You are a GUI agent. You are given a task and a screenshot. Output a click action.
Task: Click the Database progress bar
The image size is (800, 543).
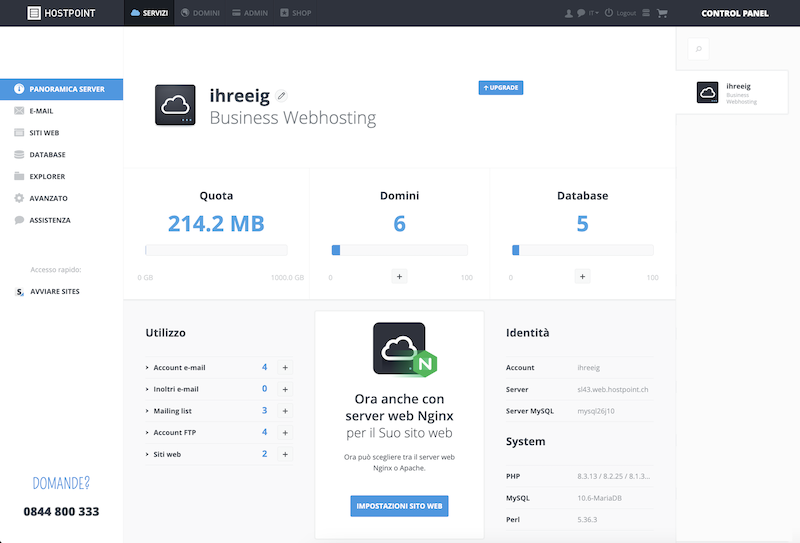pos(583,250)
